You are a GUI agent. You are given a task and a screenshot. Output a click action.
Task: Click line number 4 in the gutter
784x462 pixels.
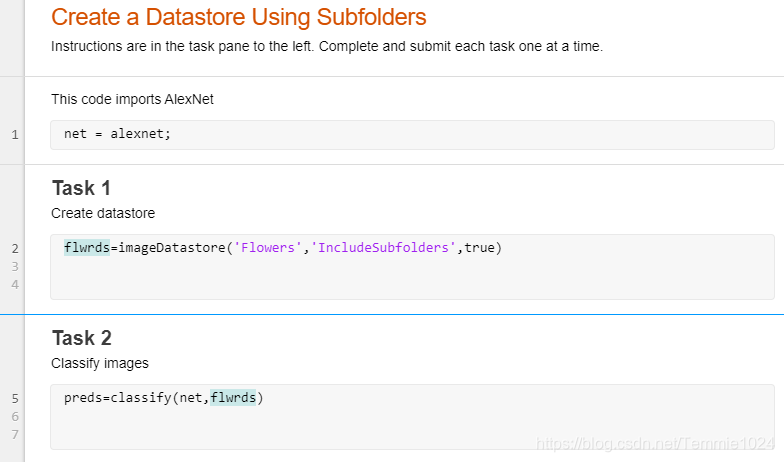pos(15,284)
